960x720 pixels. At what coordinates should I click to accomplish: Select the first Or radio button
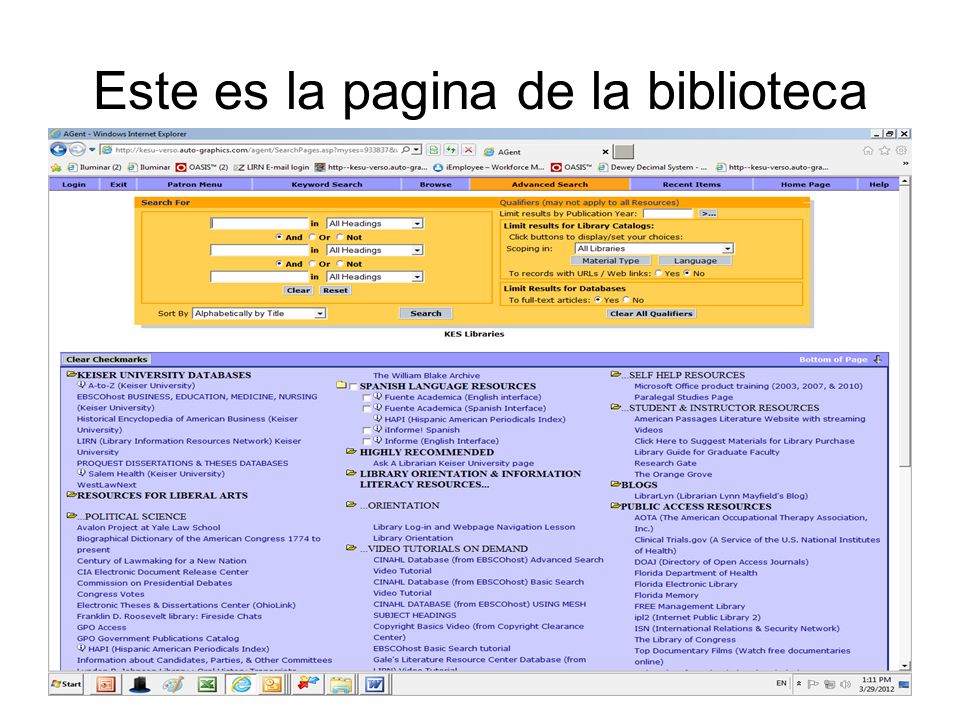[x=312, y=237]
